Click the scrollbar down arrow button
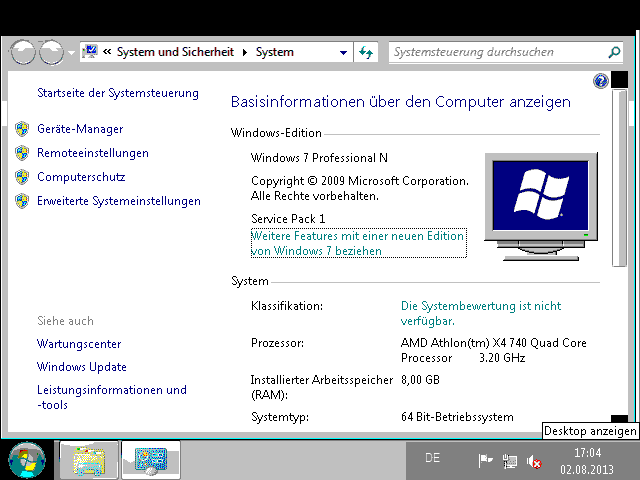 coord(619,419)
